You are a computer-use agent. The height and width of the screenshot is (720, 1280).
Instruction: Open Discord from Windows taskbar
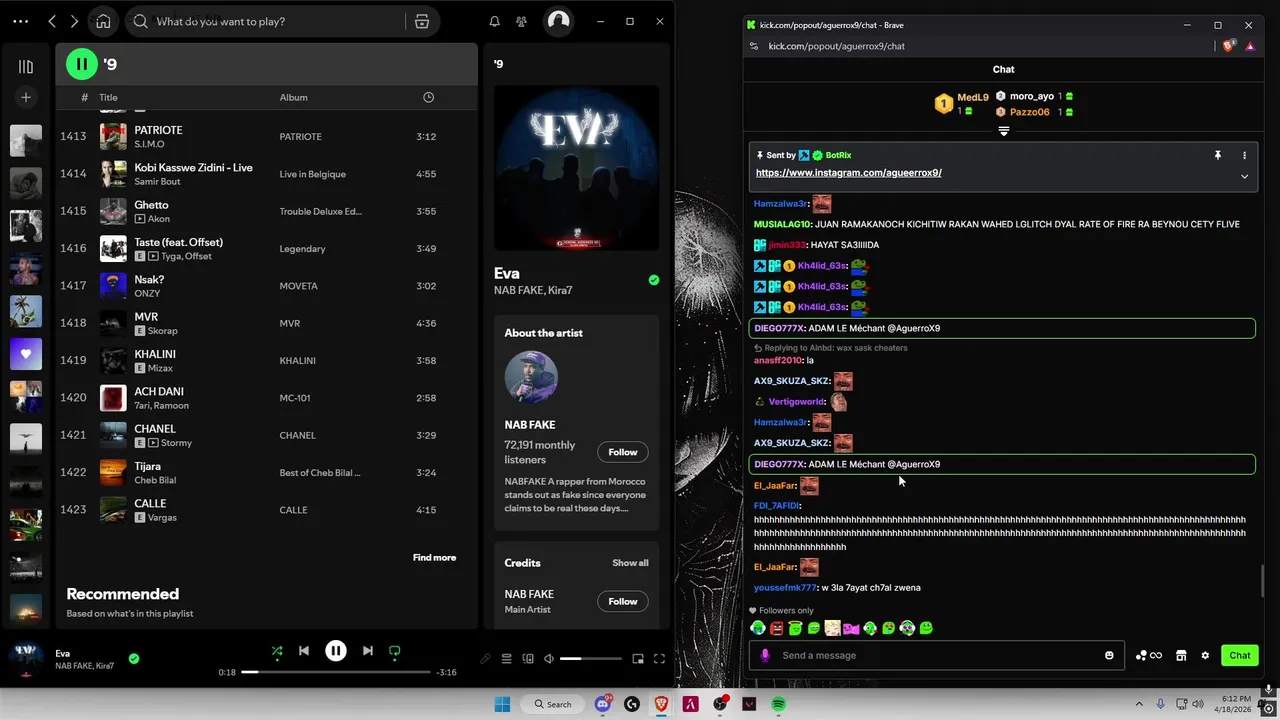pyautogui.click(x=603, y=704)
